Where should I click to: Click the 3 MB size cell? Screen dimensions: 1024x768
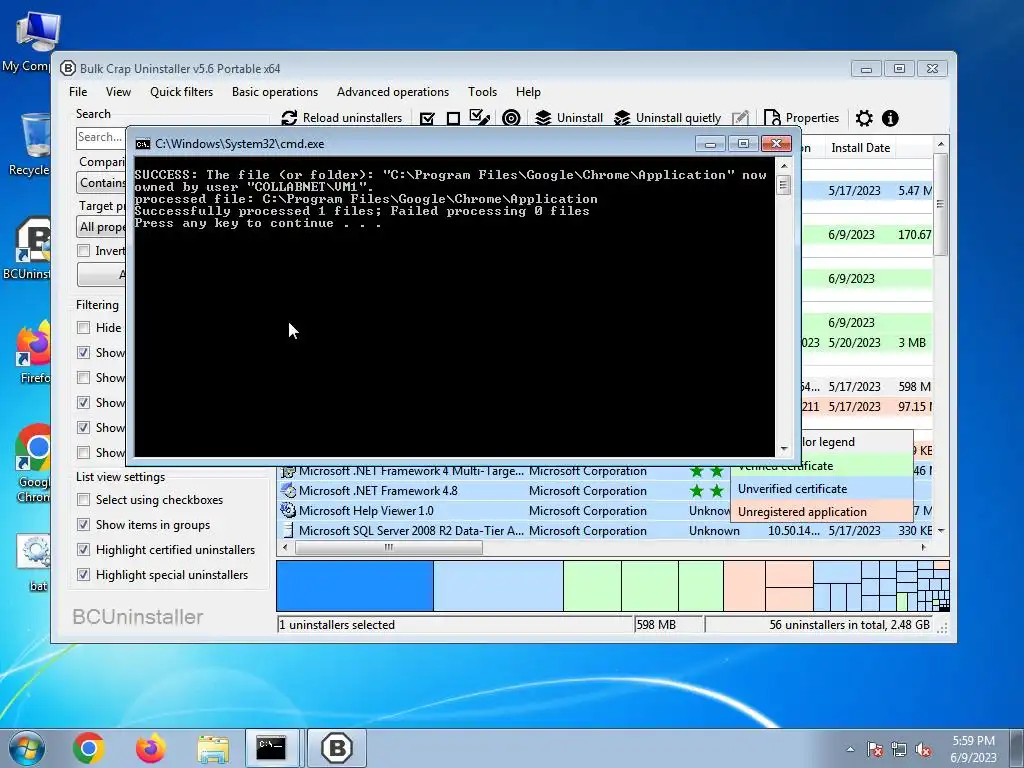pos(912,342)
